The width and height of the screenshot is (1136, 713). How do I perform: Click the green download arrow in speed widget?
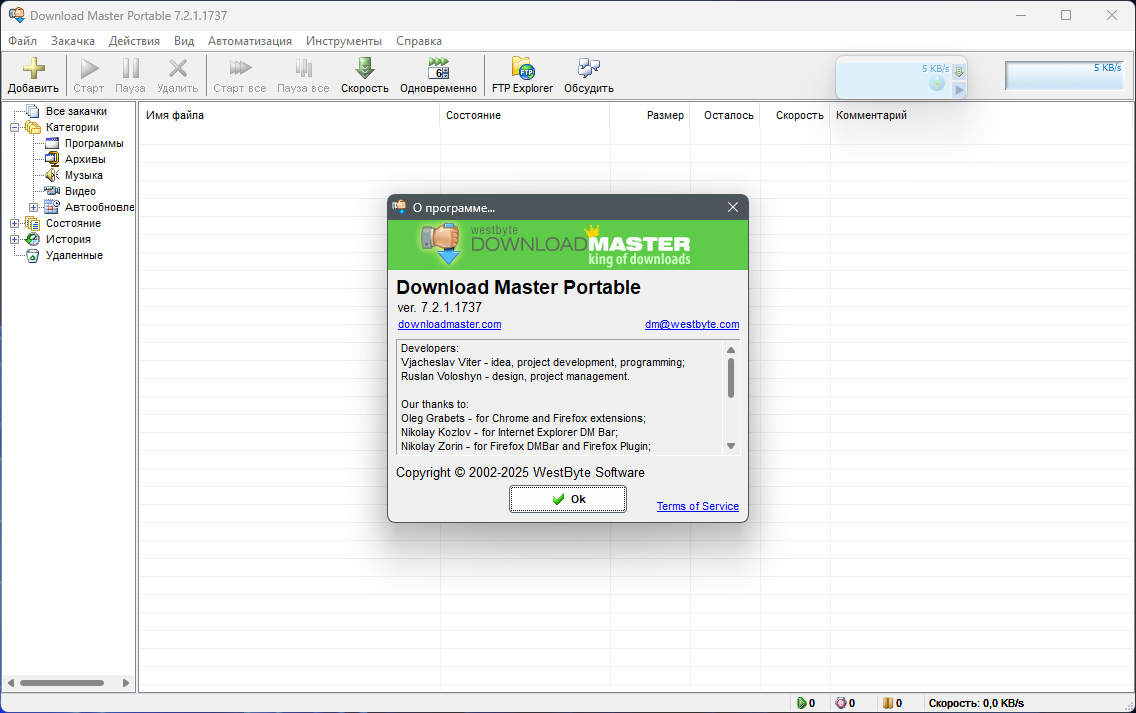958,72
